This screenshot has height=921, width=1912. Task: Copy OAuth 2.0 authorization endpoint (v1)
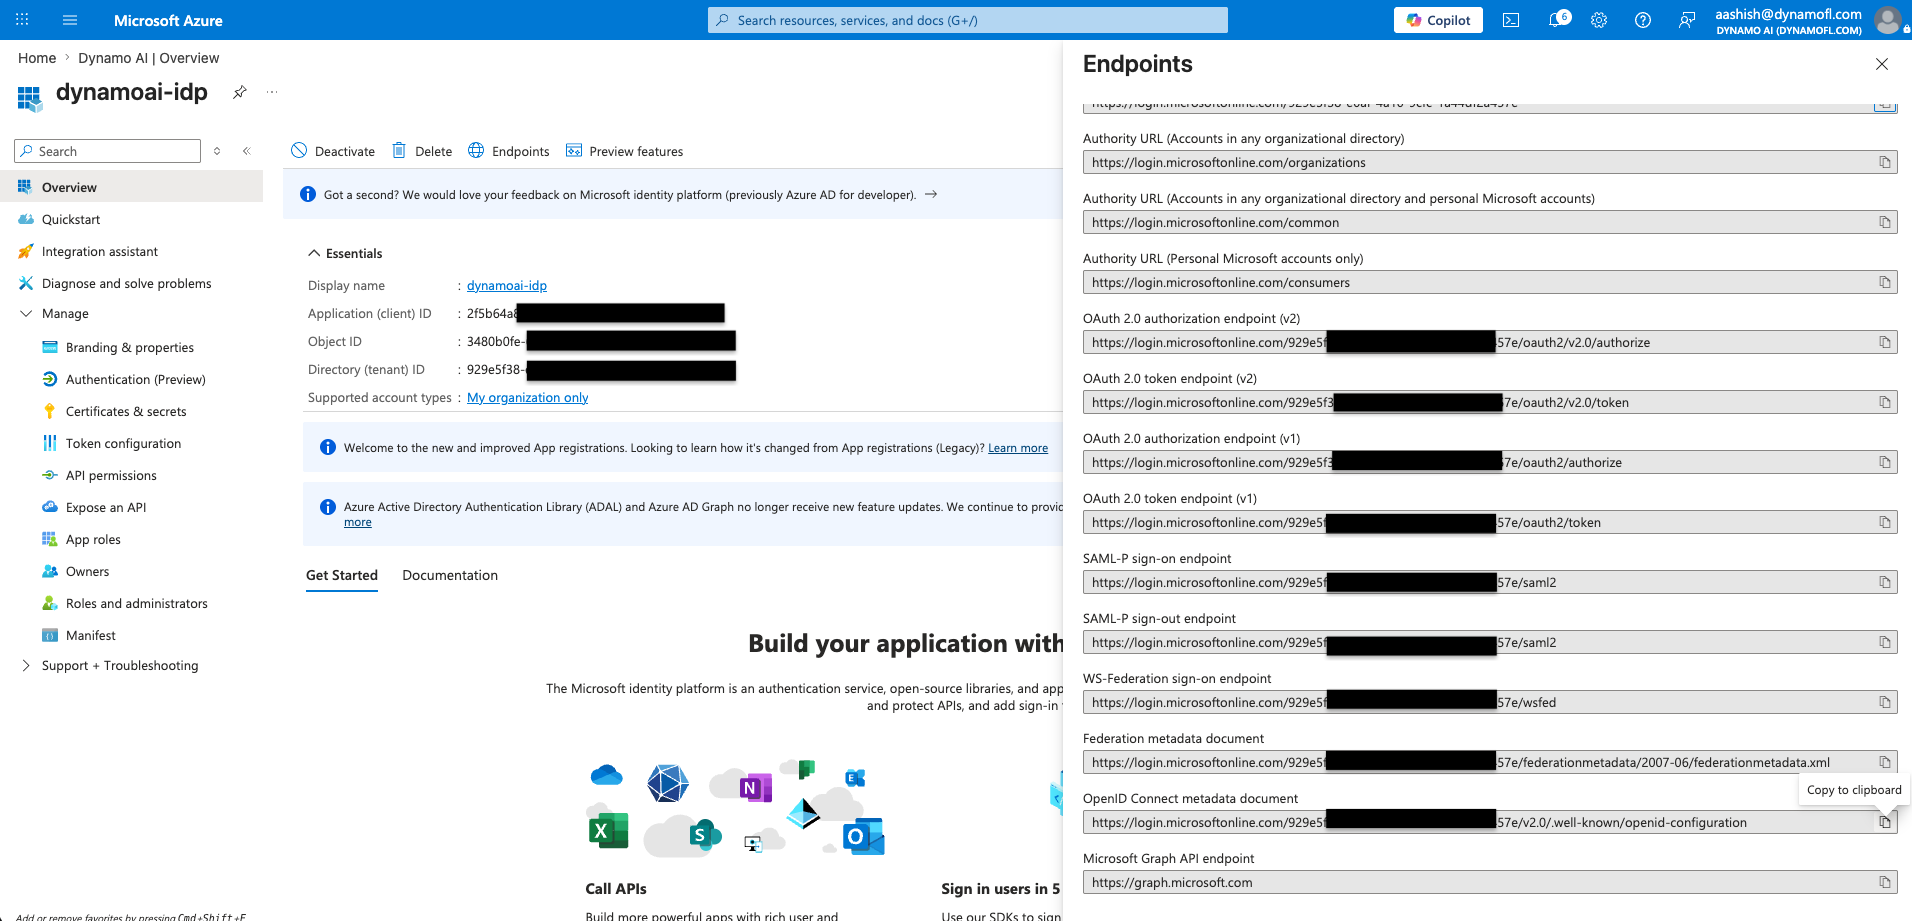(x=1885, y=462)
